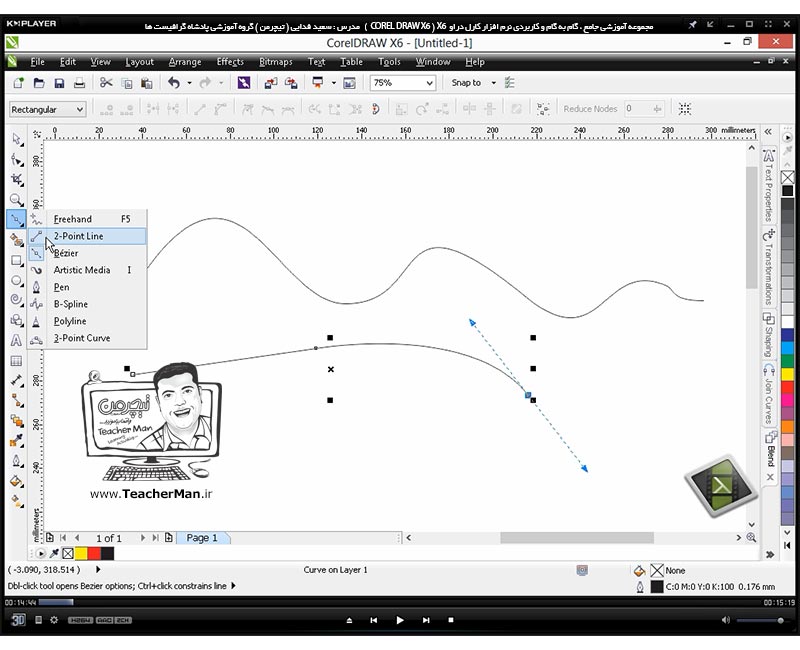This screenshot has height=650, width=800.
Task: Select the Ellipse tool
Action: [16, 281]
